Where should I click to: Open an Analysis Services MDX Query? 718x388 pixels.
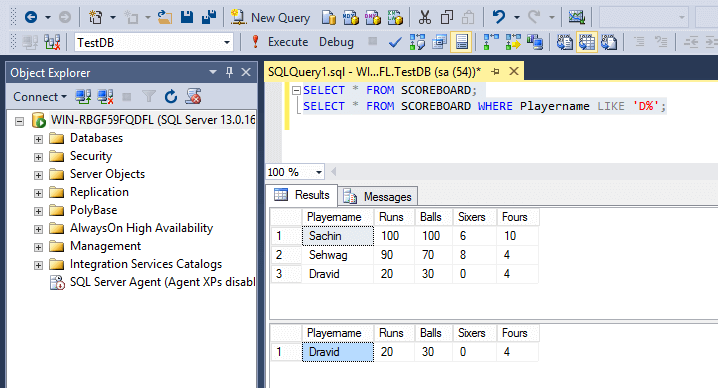pyautogui.click(x=351, y=17)
